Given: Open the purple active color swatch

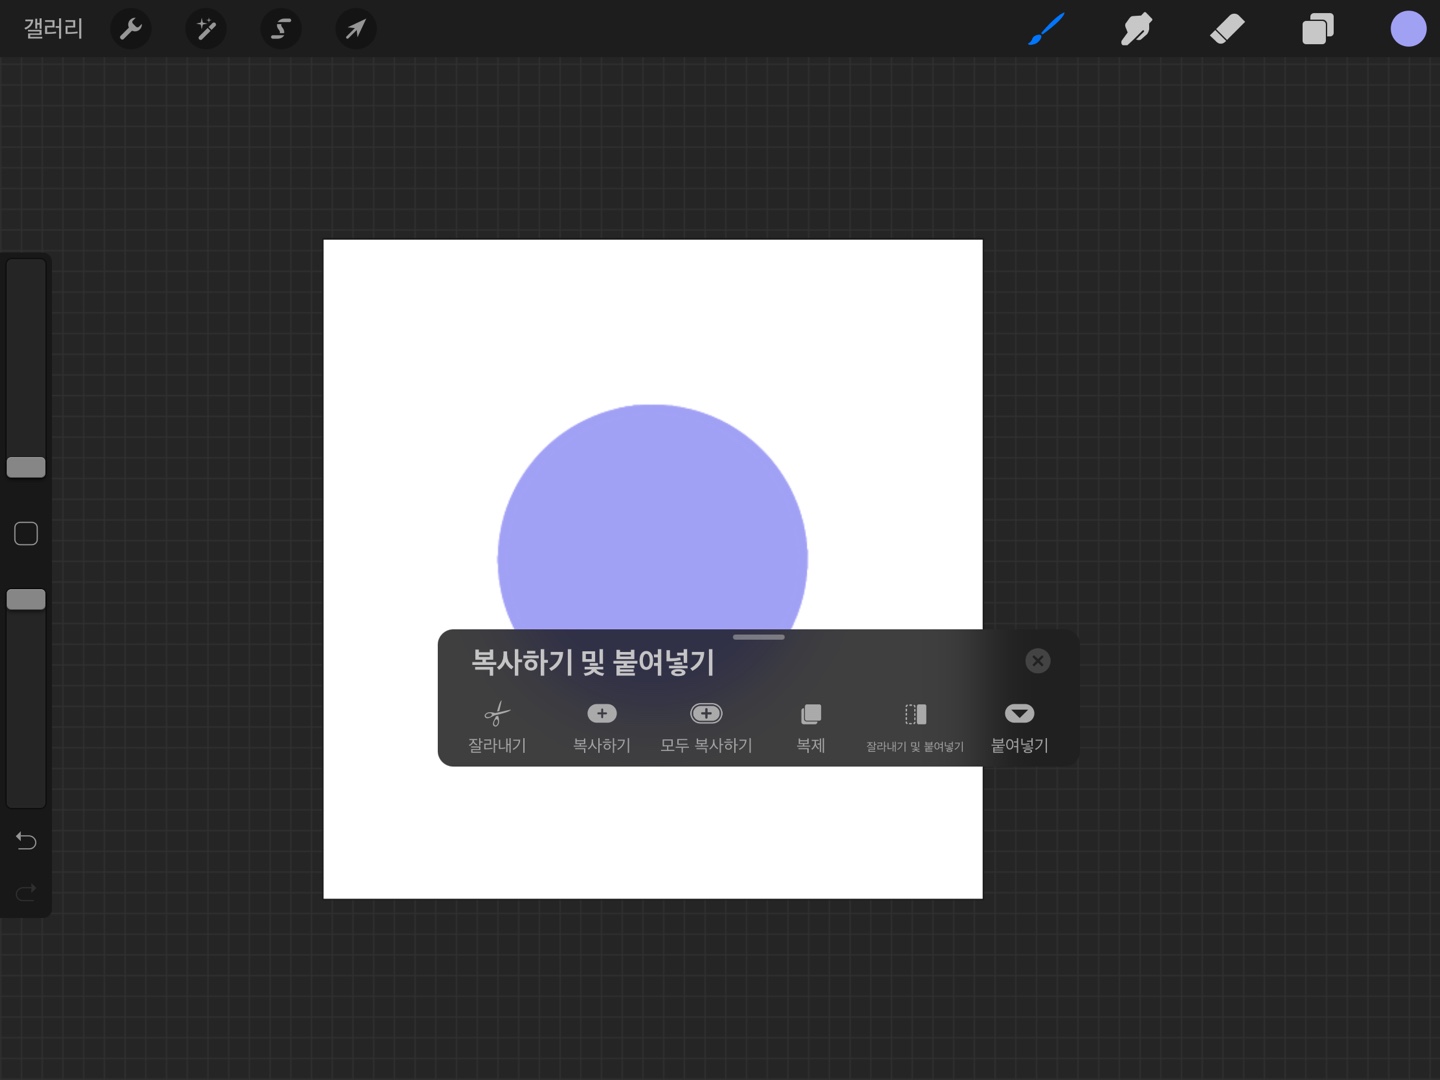Looking at the screenshot, I should pos(1408,29).
